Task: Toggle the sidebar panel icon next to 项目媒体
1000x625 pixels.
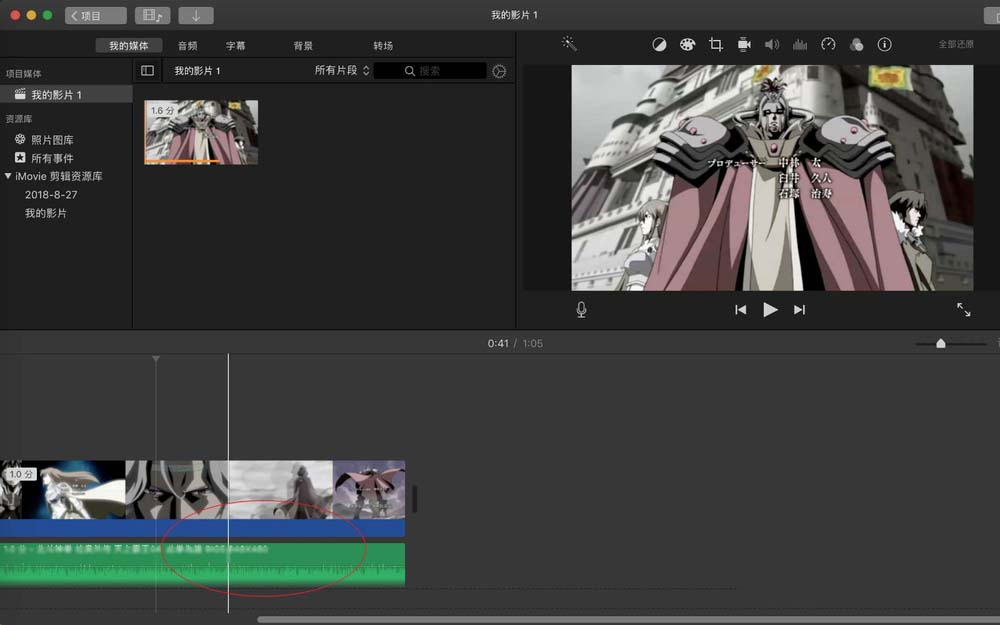Action: point(146,69)
